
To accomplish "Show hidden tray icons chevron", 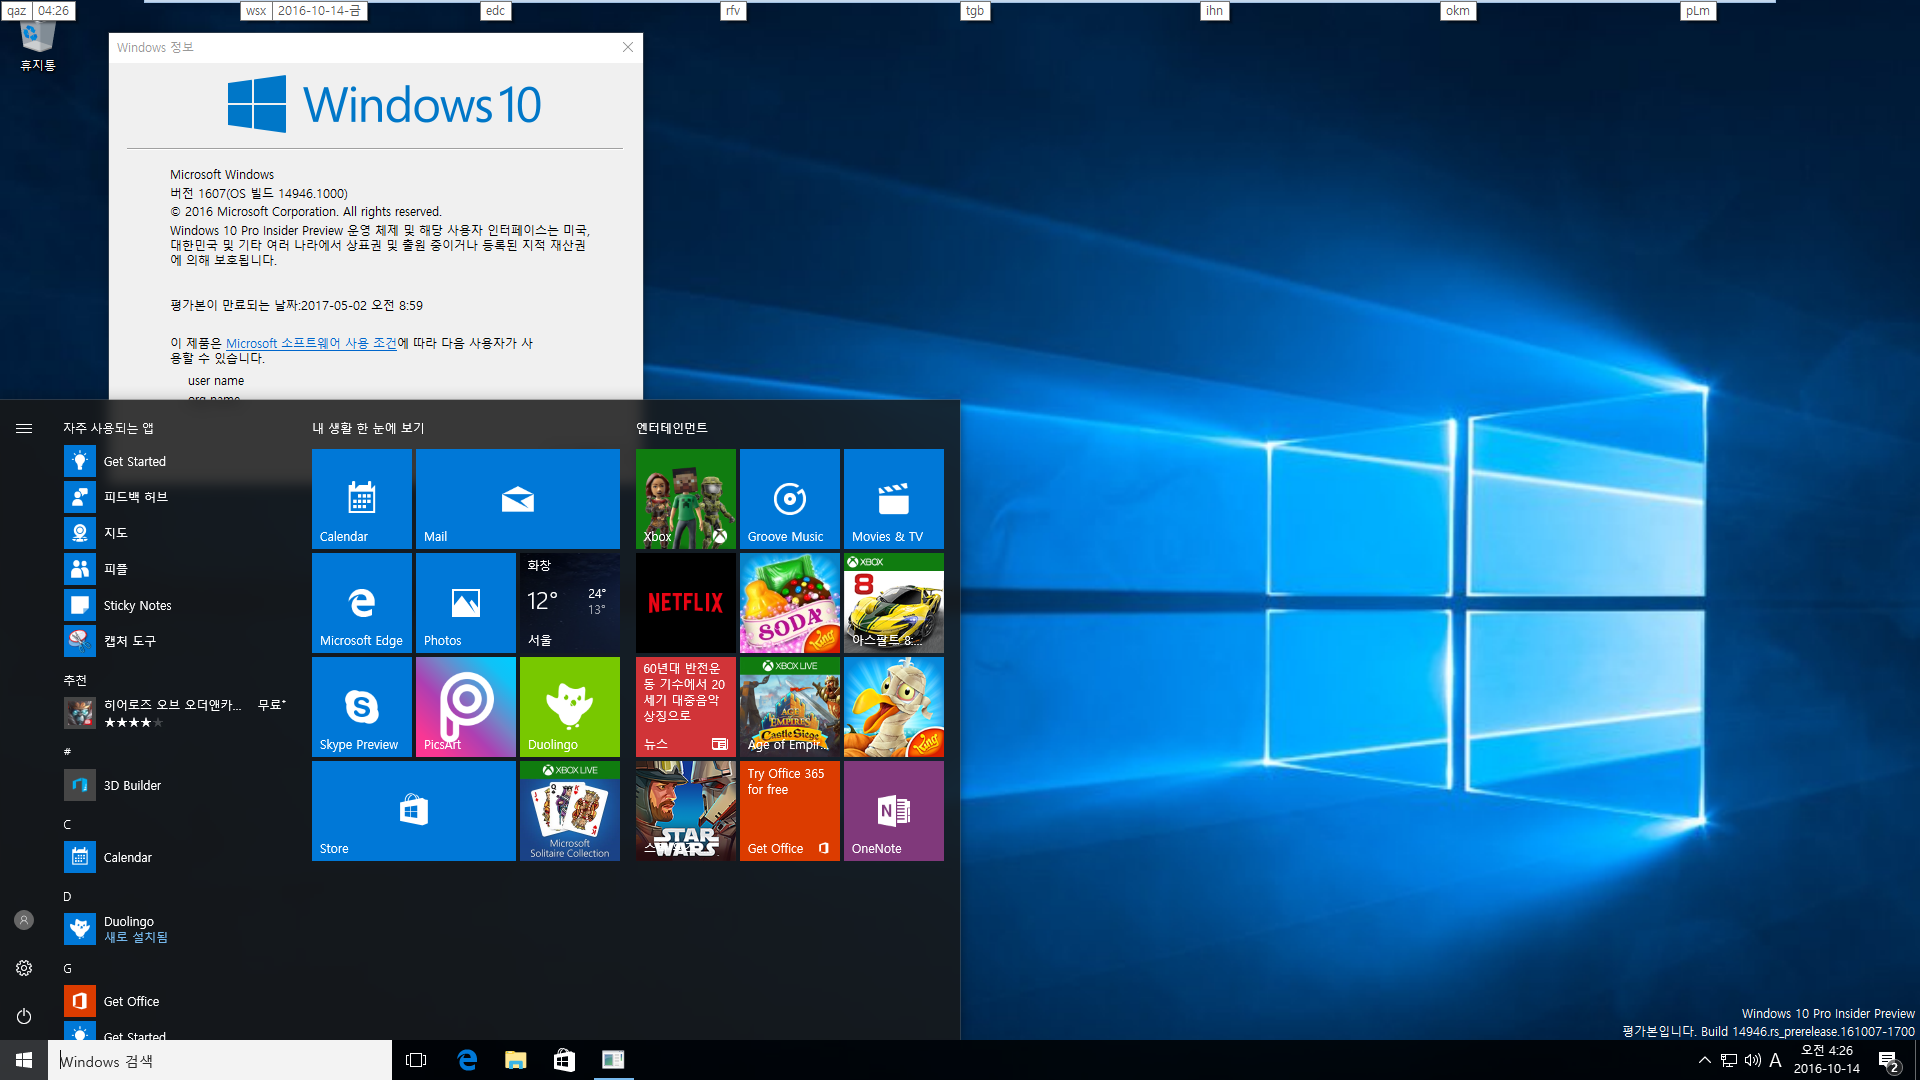I will point(1704,1060).
